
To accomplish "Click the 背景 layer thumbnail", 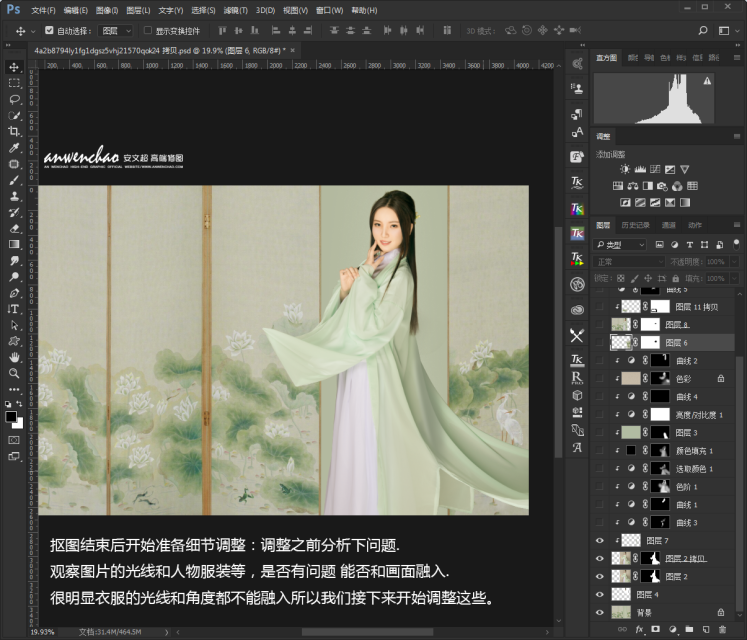I will tap(621, 612).
